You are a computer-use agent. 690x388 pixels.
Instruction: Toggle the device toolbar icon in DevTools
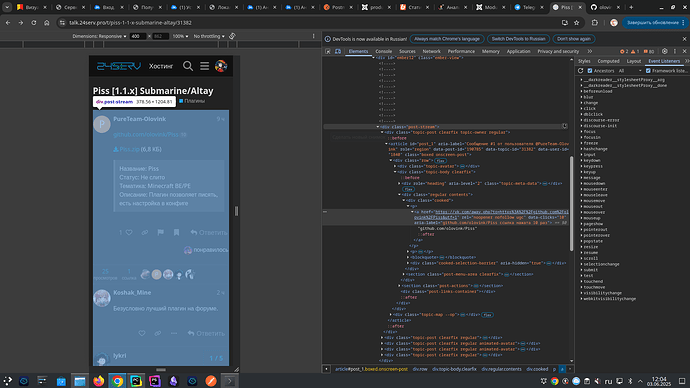[338, 51]
